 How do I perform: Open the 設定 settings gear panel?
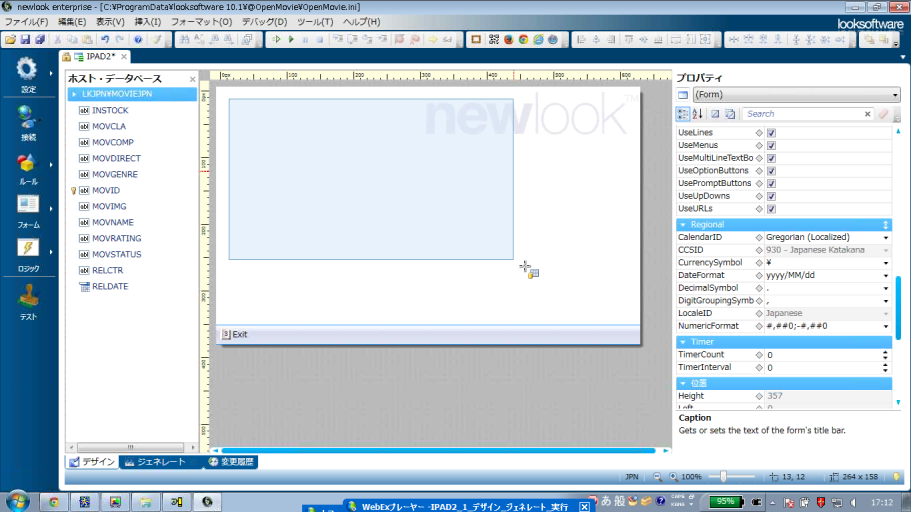point(27,76)
